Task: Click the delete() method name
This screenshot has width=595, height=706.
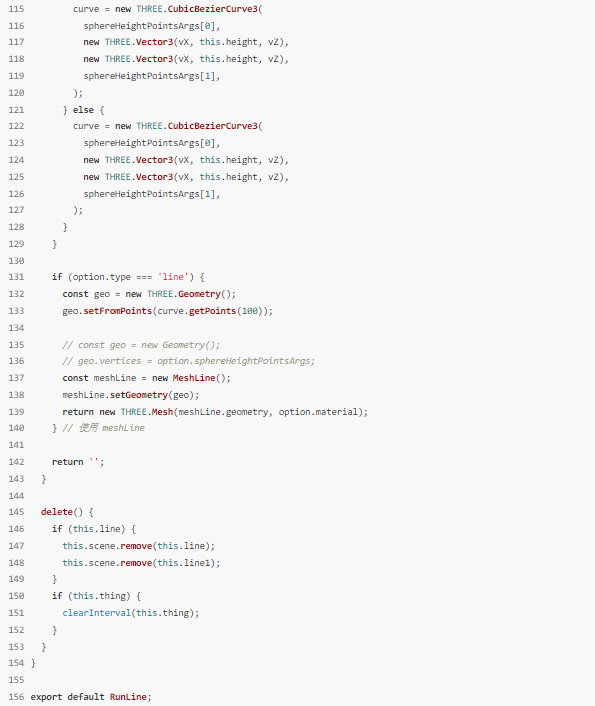Action: point(57,512)
